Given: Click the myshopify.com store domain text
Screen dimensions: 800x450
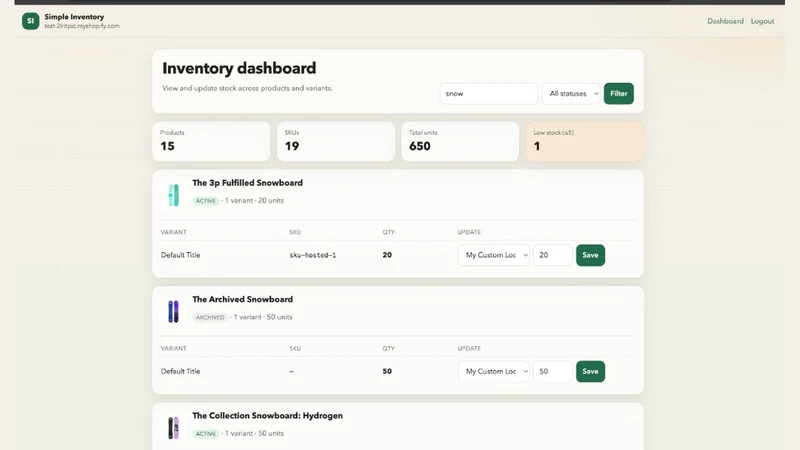Looking at the screenshot, I should coord(82,26).
